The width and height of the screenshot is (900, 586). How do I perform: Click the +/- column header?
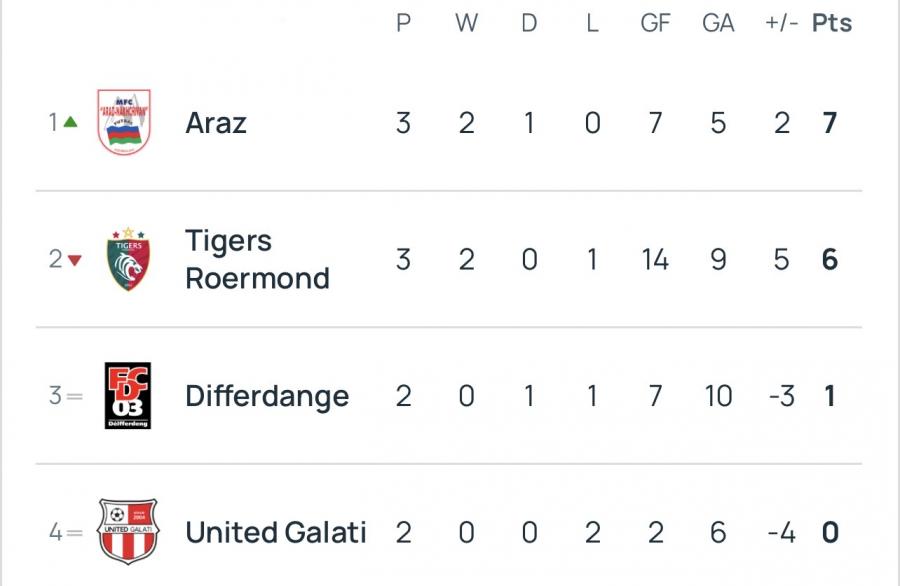pos(781,23)
